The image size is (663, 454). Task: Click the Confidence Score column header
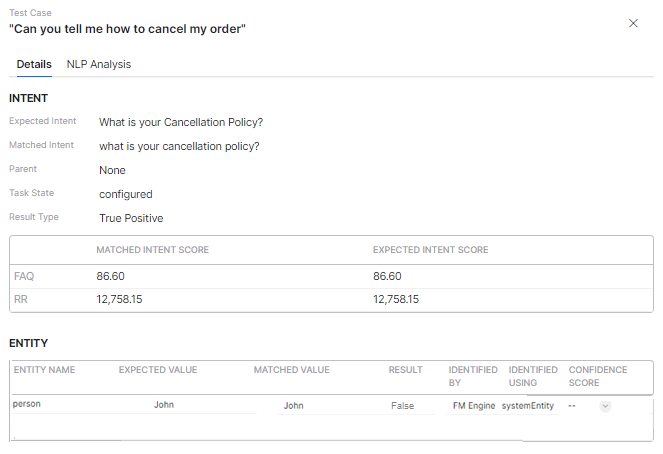click(598, 376)
